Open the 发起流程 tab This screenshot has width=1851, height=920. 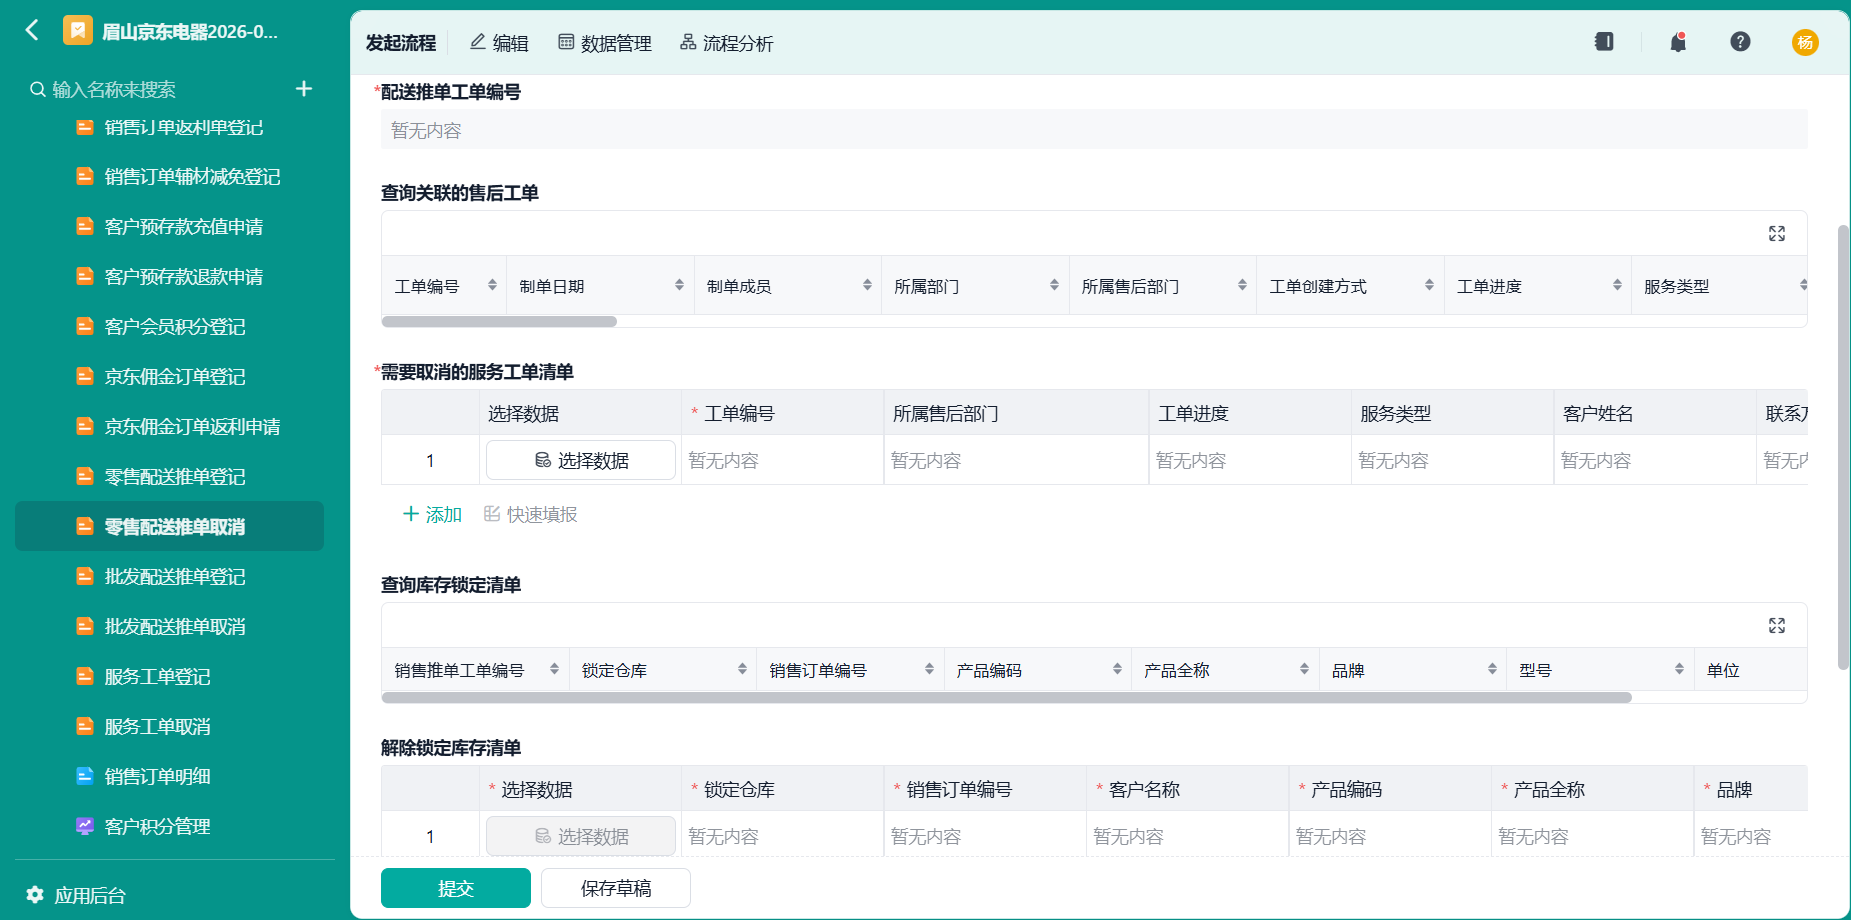click(401, 43)
